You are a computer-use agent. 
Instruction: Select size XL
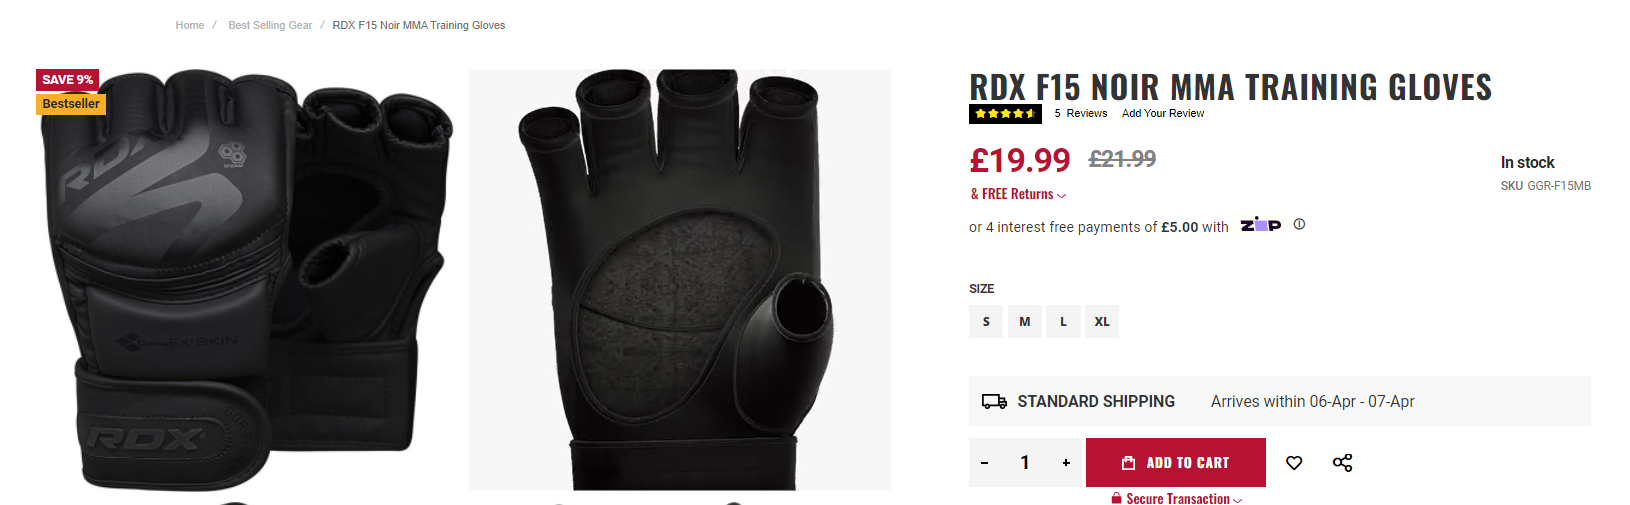coord(1102,322)
